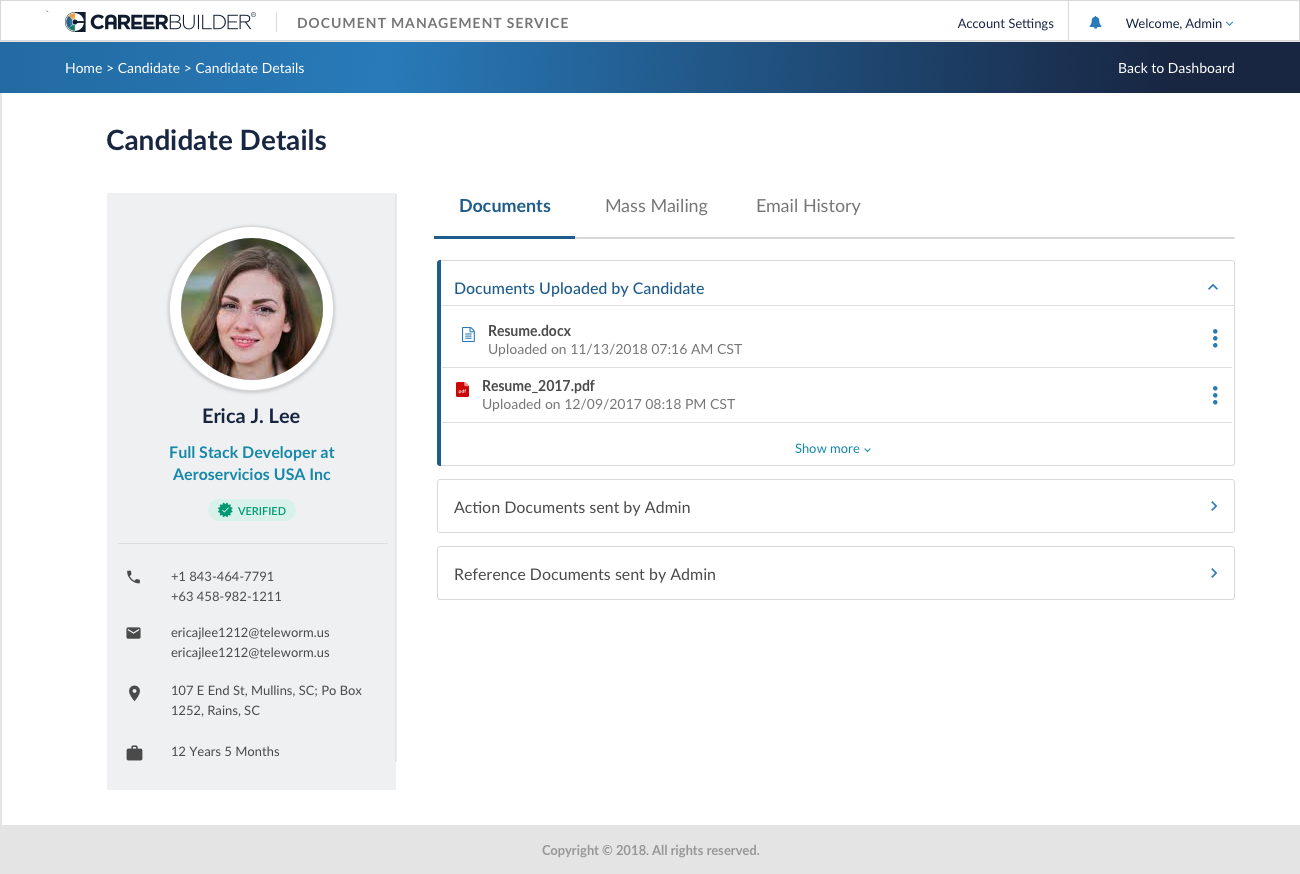Screen dimensions: 1300x874
Task: Click phone number +1 843-464-7791
Action: (222, 576)
